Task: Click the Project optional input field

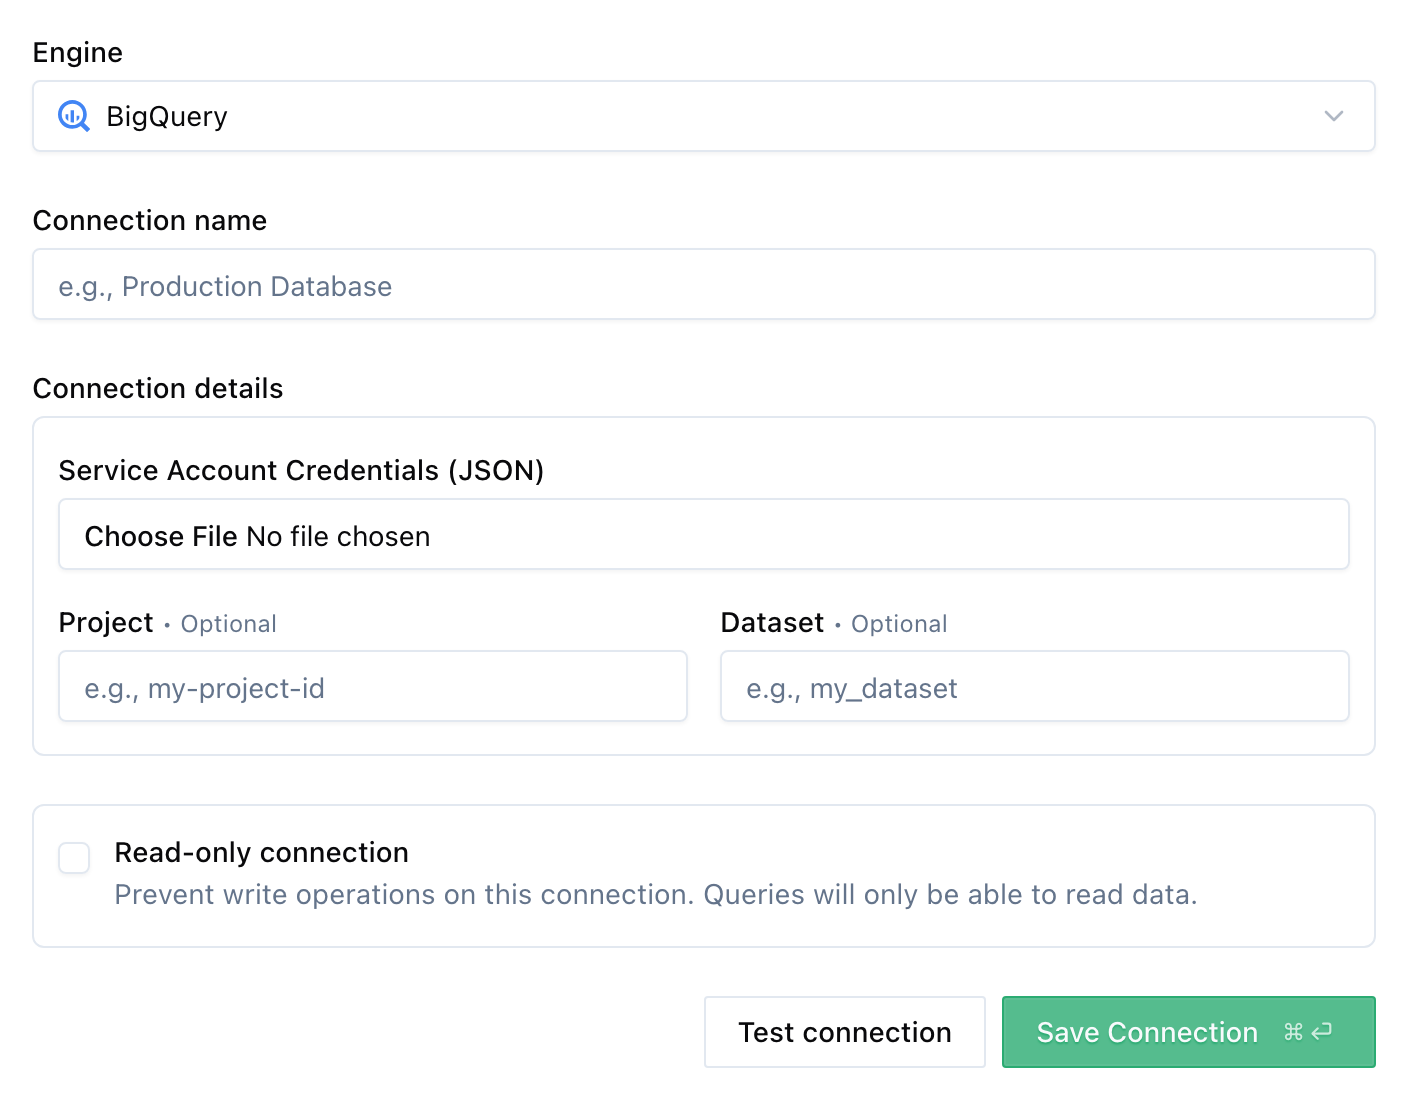Action: tap(372, 687)
